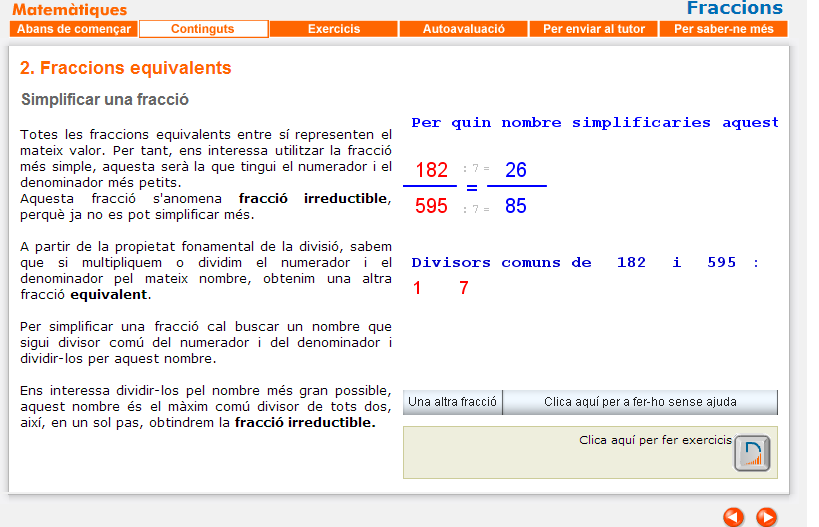Click the red numerator 182
This screenshot has width=819, height=527.
point(431,170)
